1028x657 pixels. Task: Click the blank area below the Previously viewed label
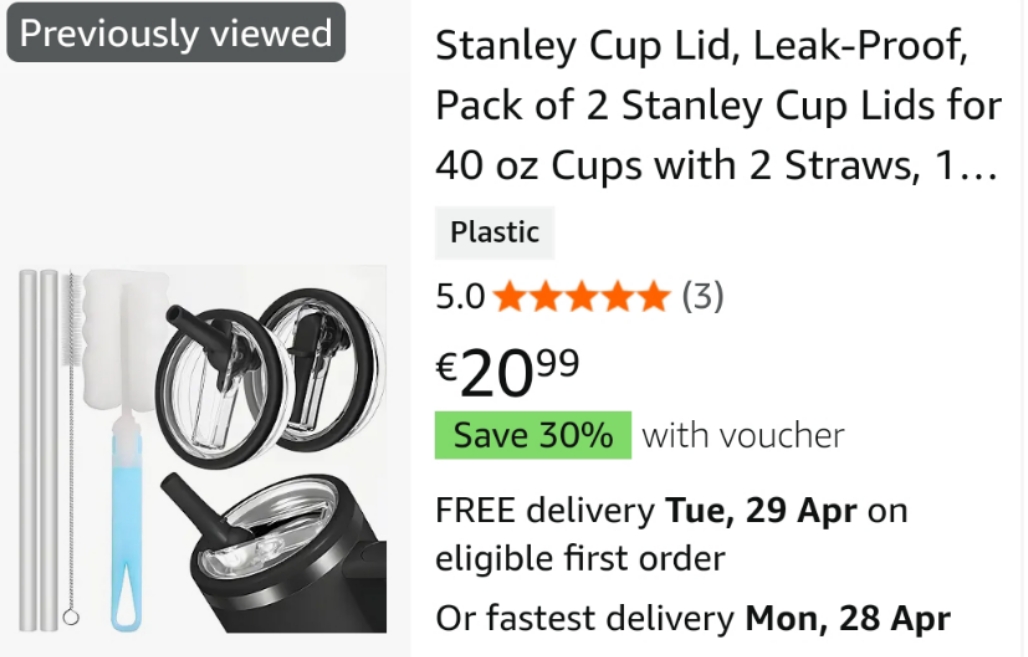pyautogui.click(x=200, y=160)
